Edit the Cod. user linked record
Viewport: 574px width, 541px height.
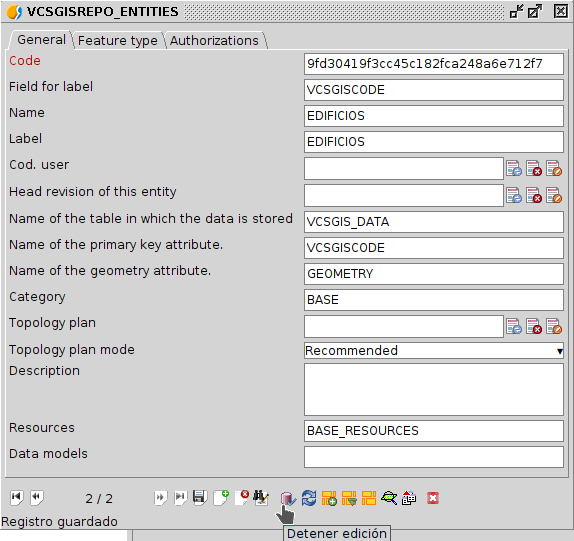tap(554, 168)
